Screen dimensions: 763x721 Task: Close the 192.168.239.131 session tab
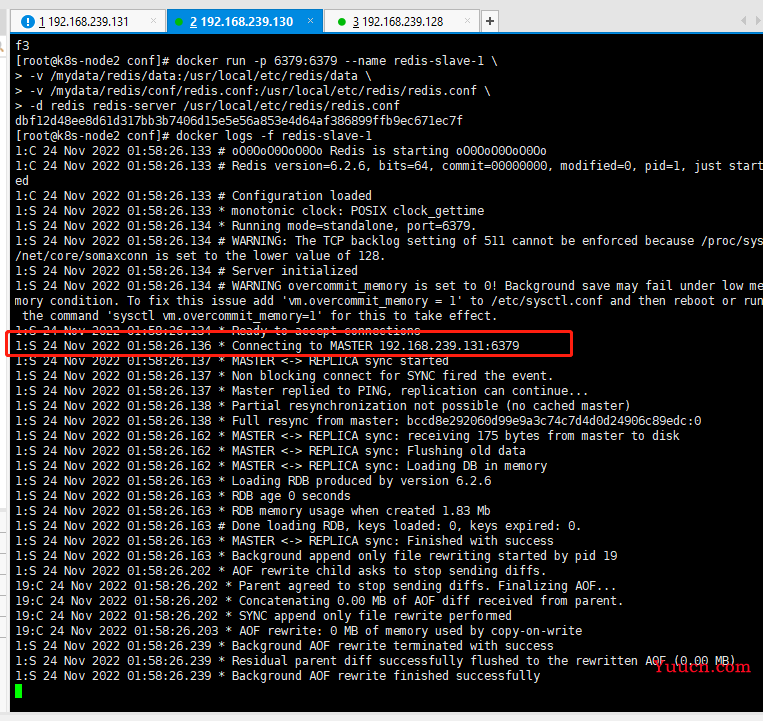[x=152, y=21]
